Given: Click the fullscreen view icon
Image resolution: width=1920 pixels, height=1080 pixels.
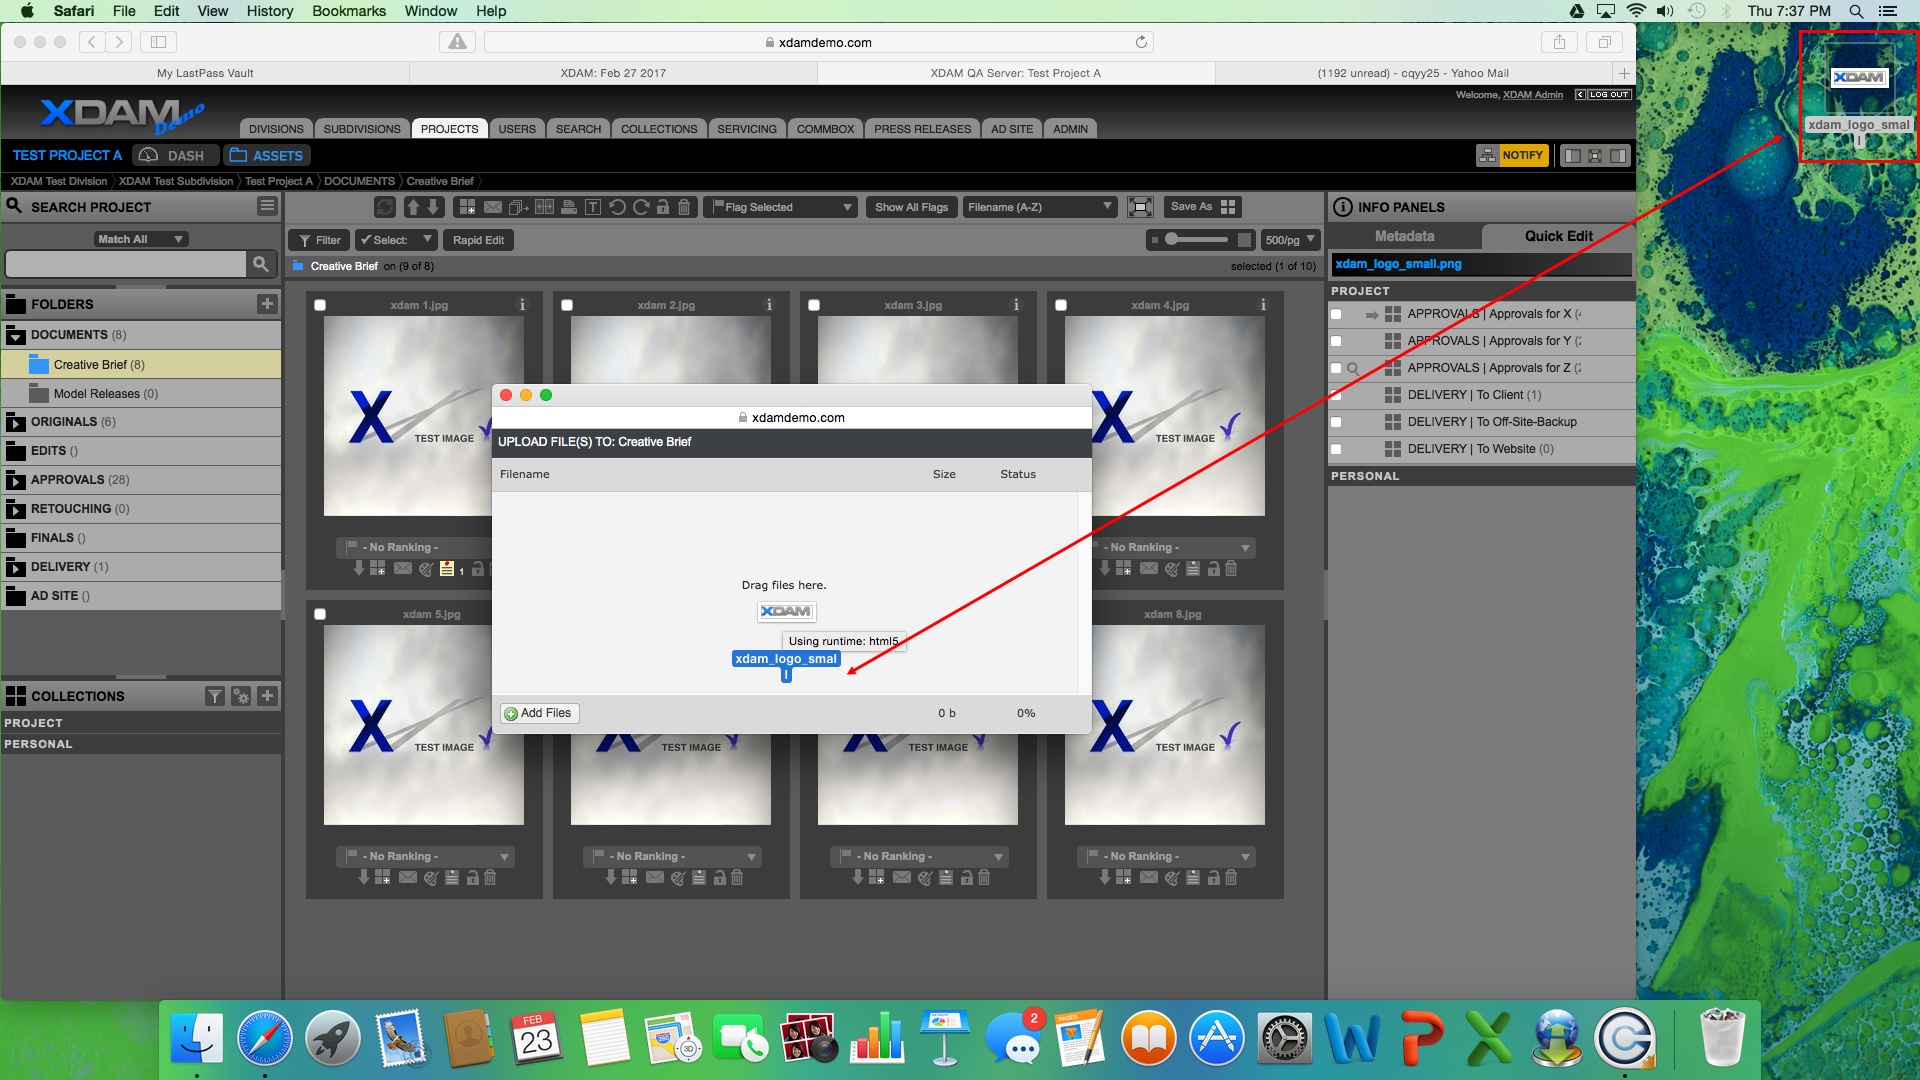Looking at the screenshot, I should (x=1140, y=207).
